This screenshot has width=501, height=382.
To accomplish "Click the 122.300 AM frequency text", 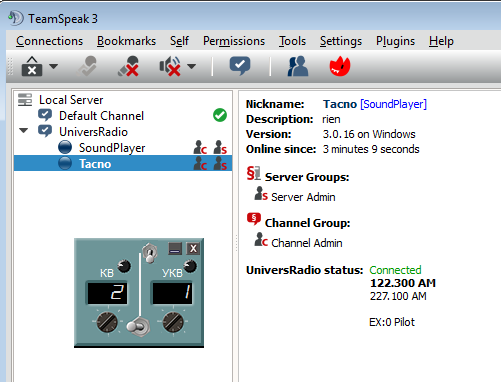I will coord(403,283).
